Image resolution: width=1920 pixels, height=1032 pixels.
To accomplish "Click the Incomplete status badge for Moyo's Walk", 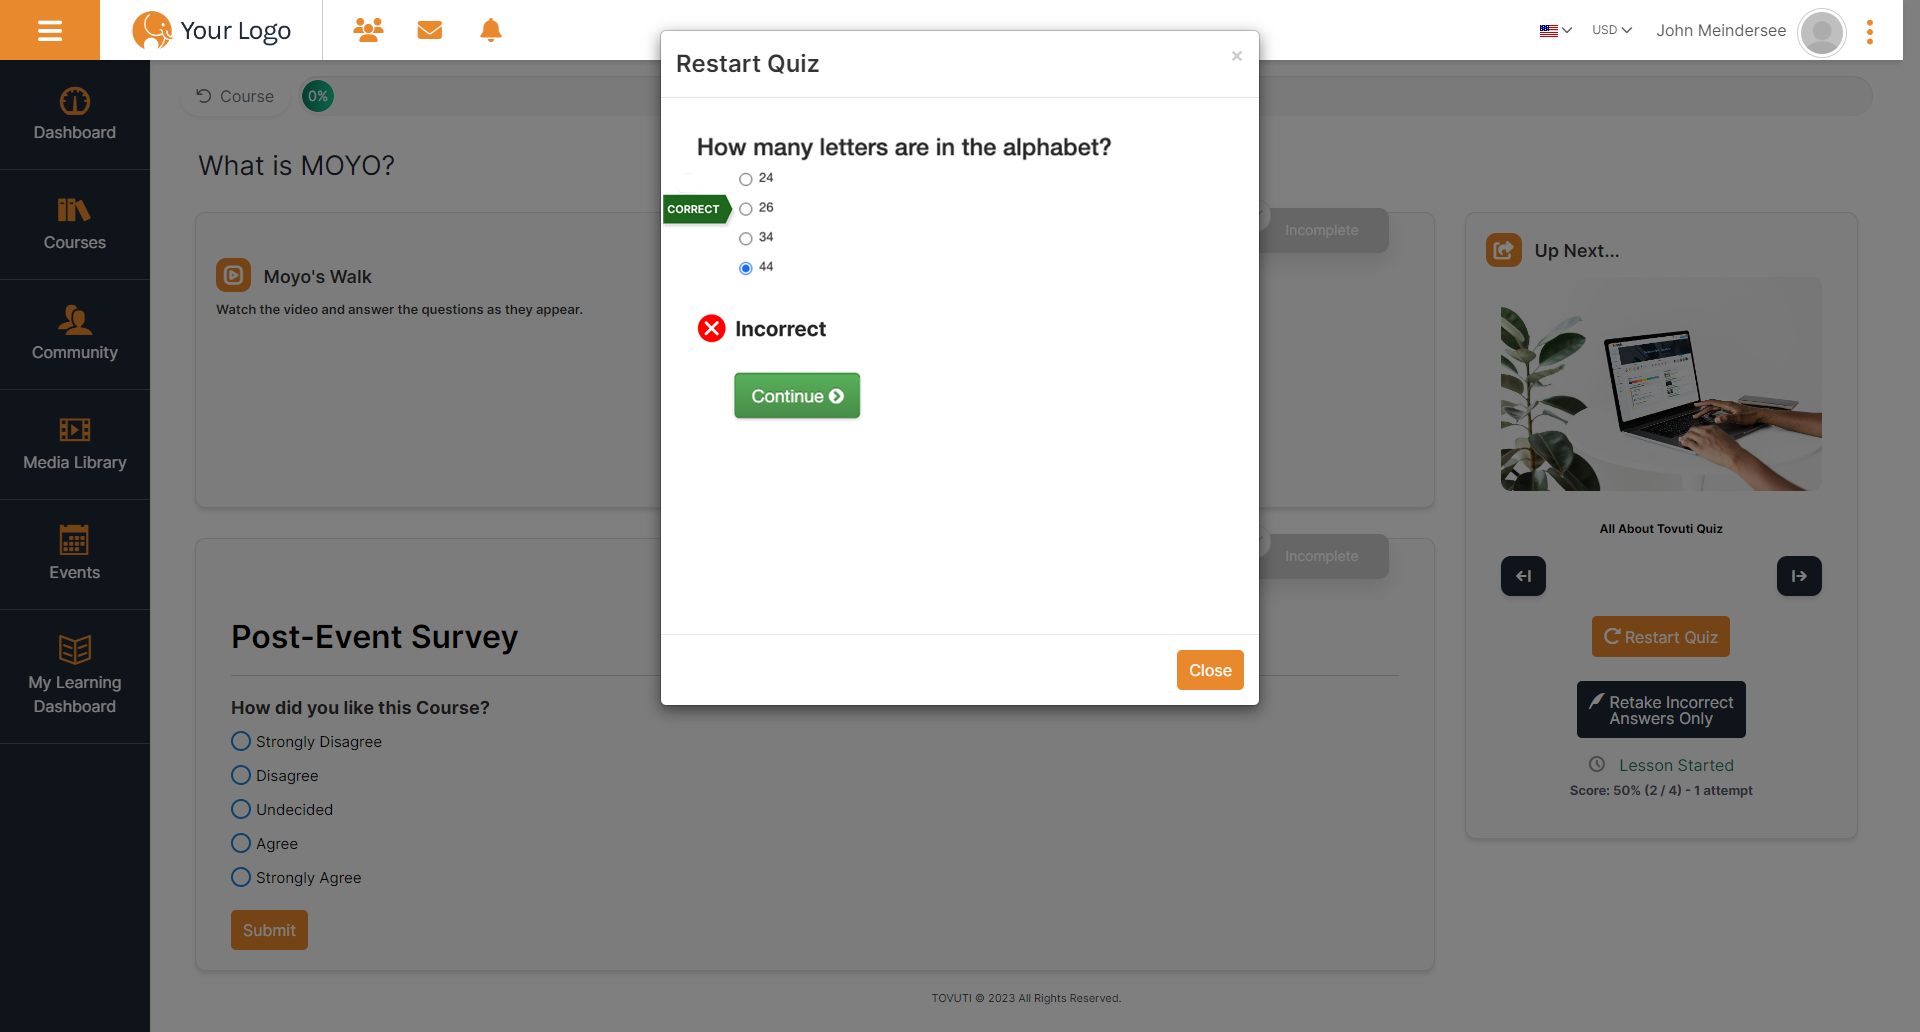I will [x=1322, y=230].
